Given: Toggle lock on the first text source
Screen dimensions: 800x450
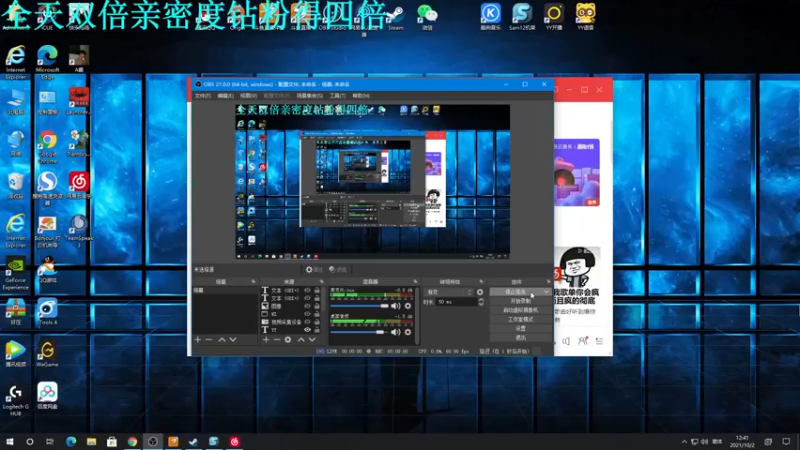Looking at the screenshot, I should (x=317, y=290).
